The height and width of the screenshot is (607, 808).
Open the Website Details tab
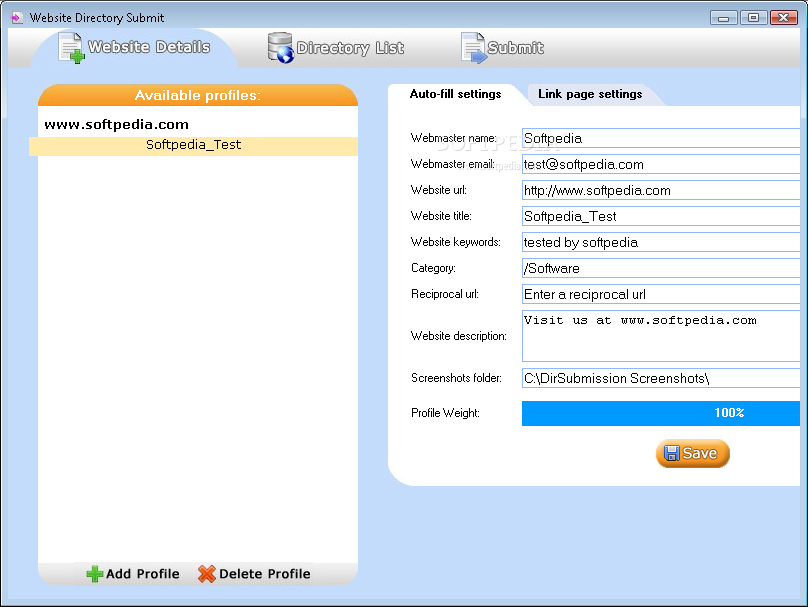134,48
